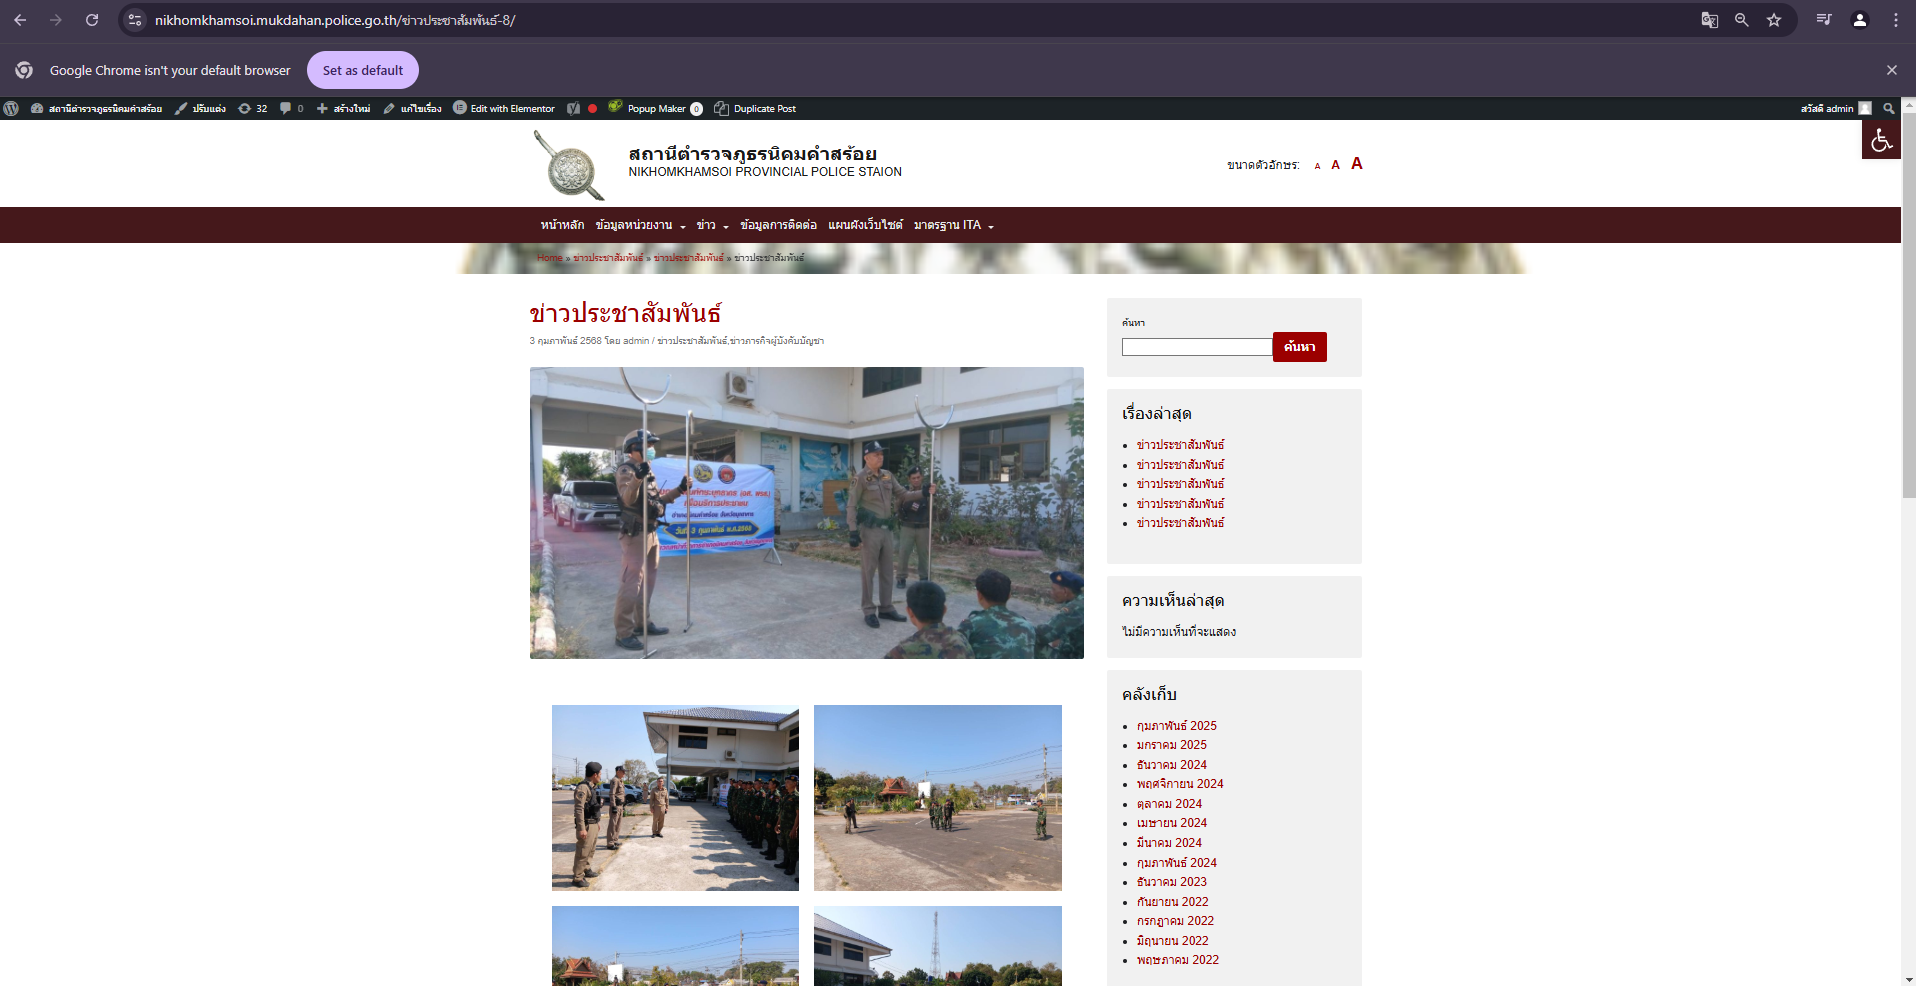
Task: Open ข้อมูลการติดต่อ menu item
Action: pos(778,225)
